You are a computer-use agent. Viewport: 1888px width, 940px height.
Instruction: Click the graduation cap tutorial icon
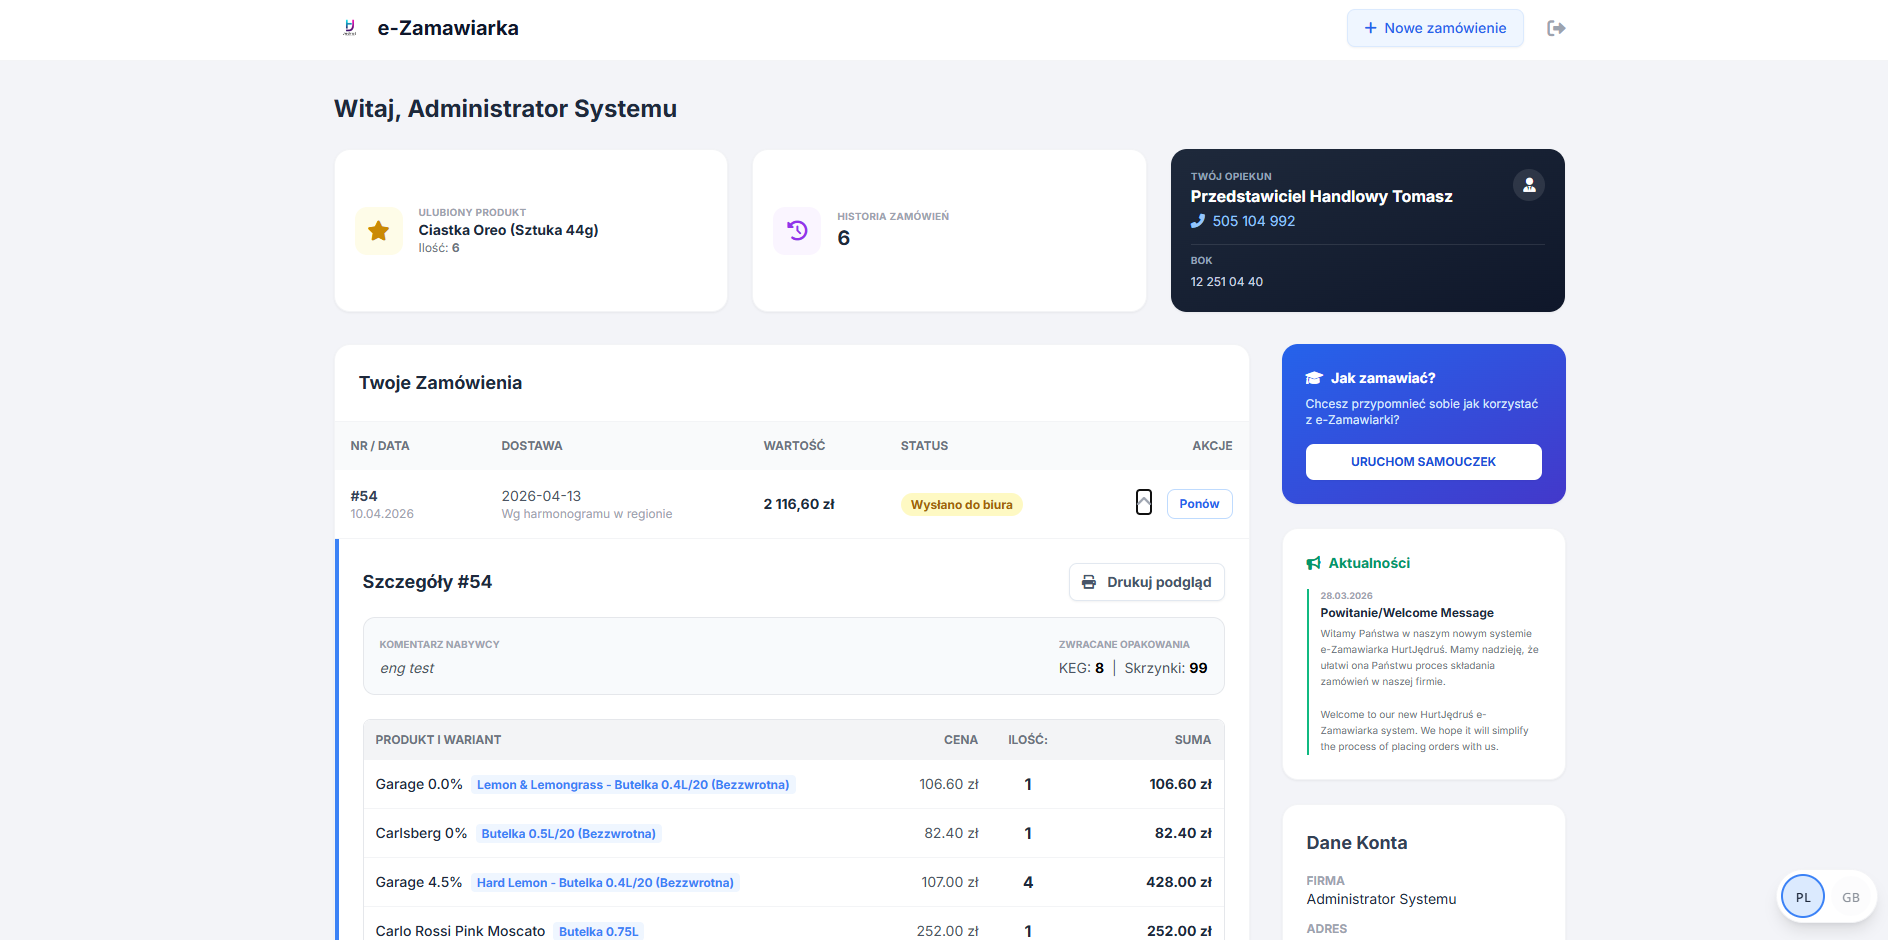1314,378
